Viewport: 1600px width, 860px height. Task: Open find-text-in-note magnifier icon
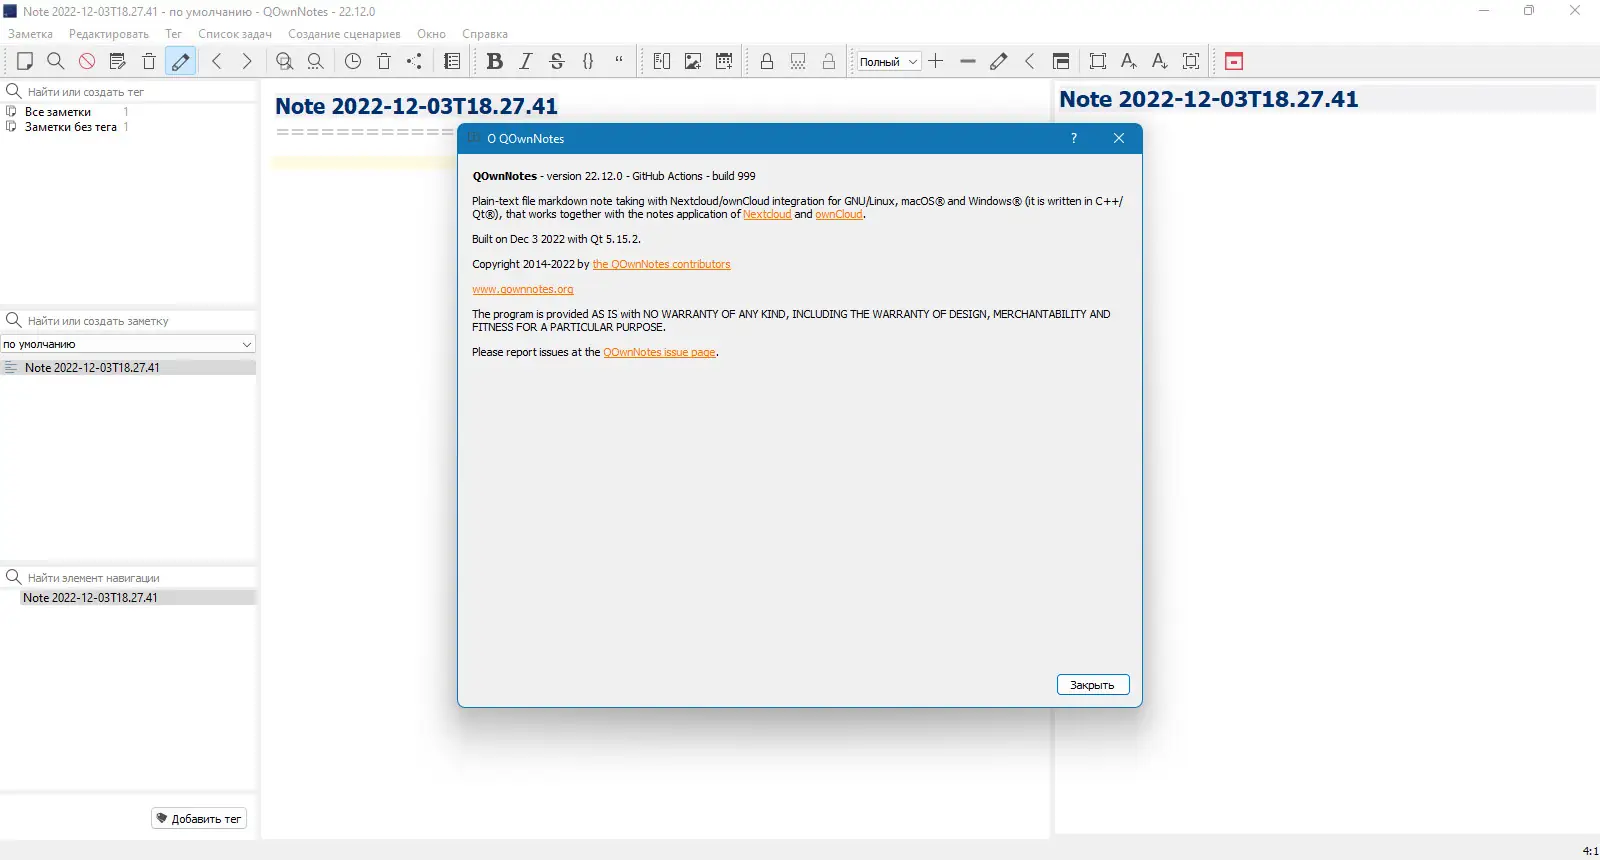click(285, 61)
